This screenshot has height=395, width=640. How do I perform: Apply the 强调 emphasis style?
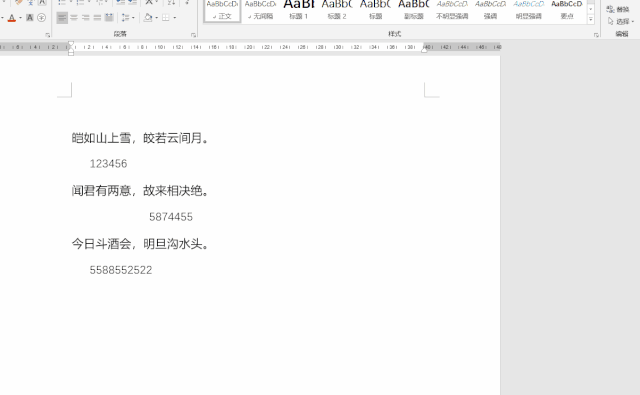490,11
